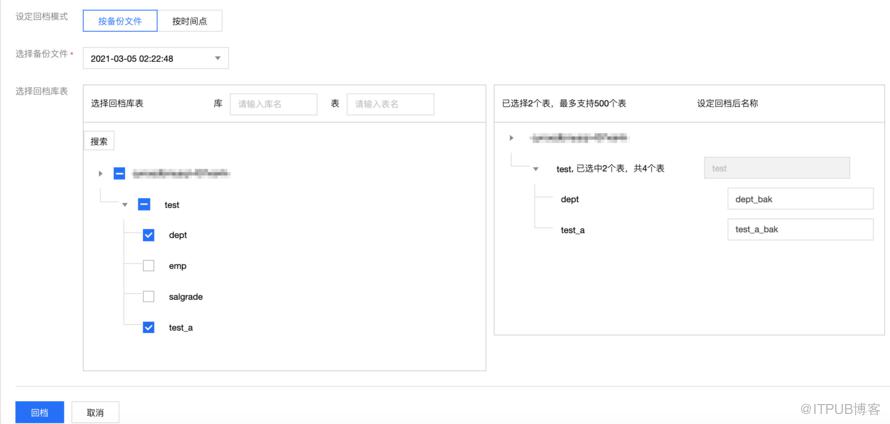Click the text 已选择2个表，最多支持500个表

pyautogui.click(x=564, y=104)
